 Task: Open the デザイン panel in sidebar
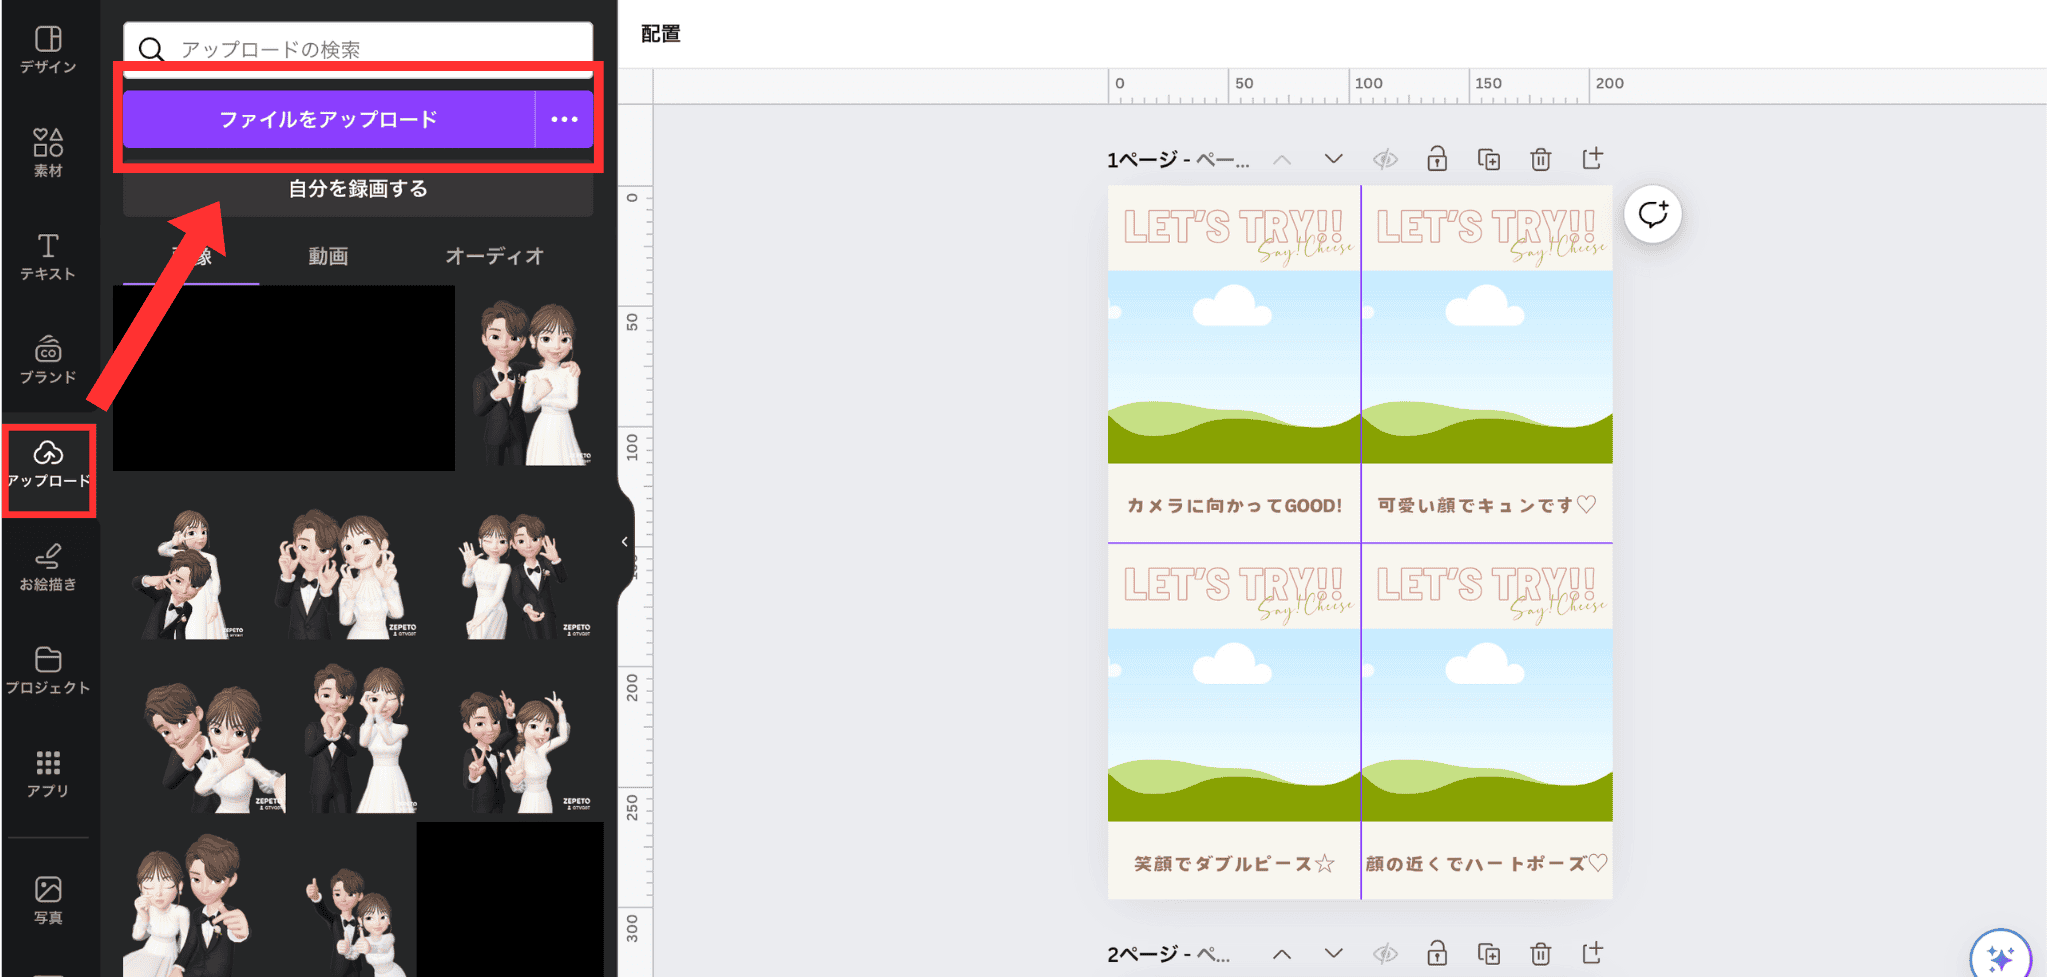48,50
